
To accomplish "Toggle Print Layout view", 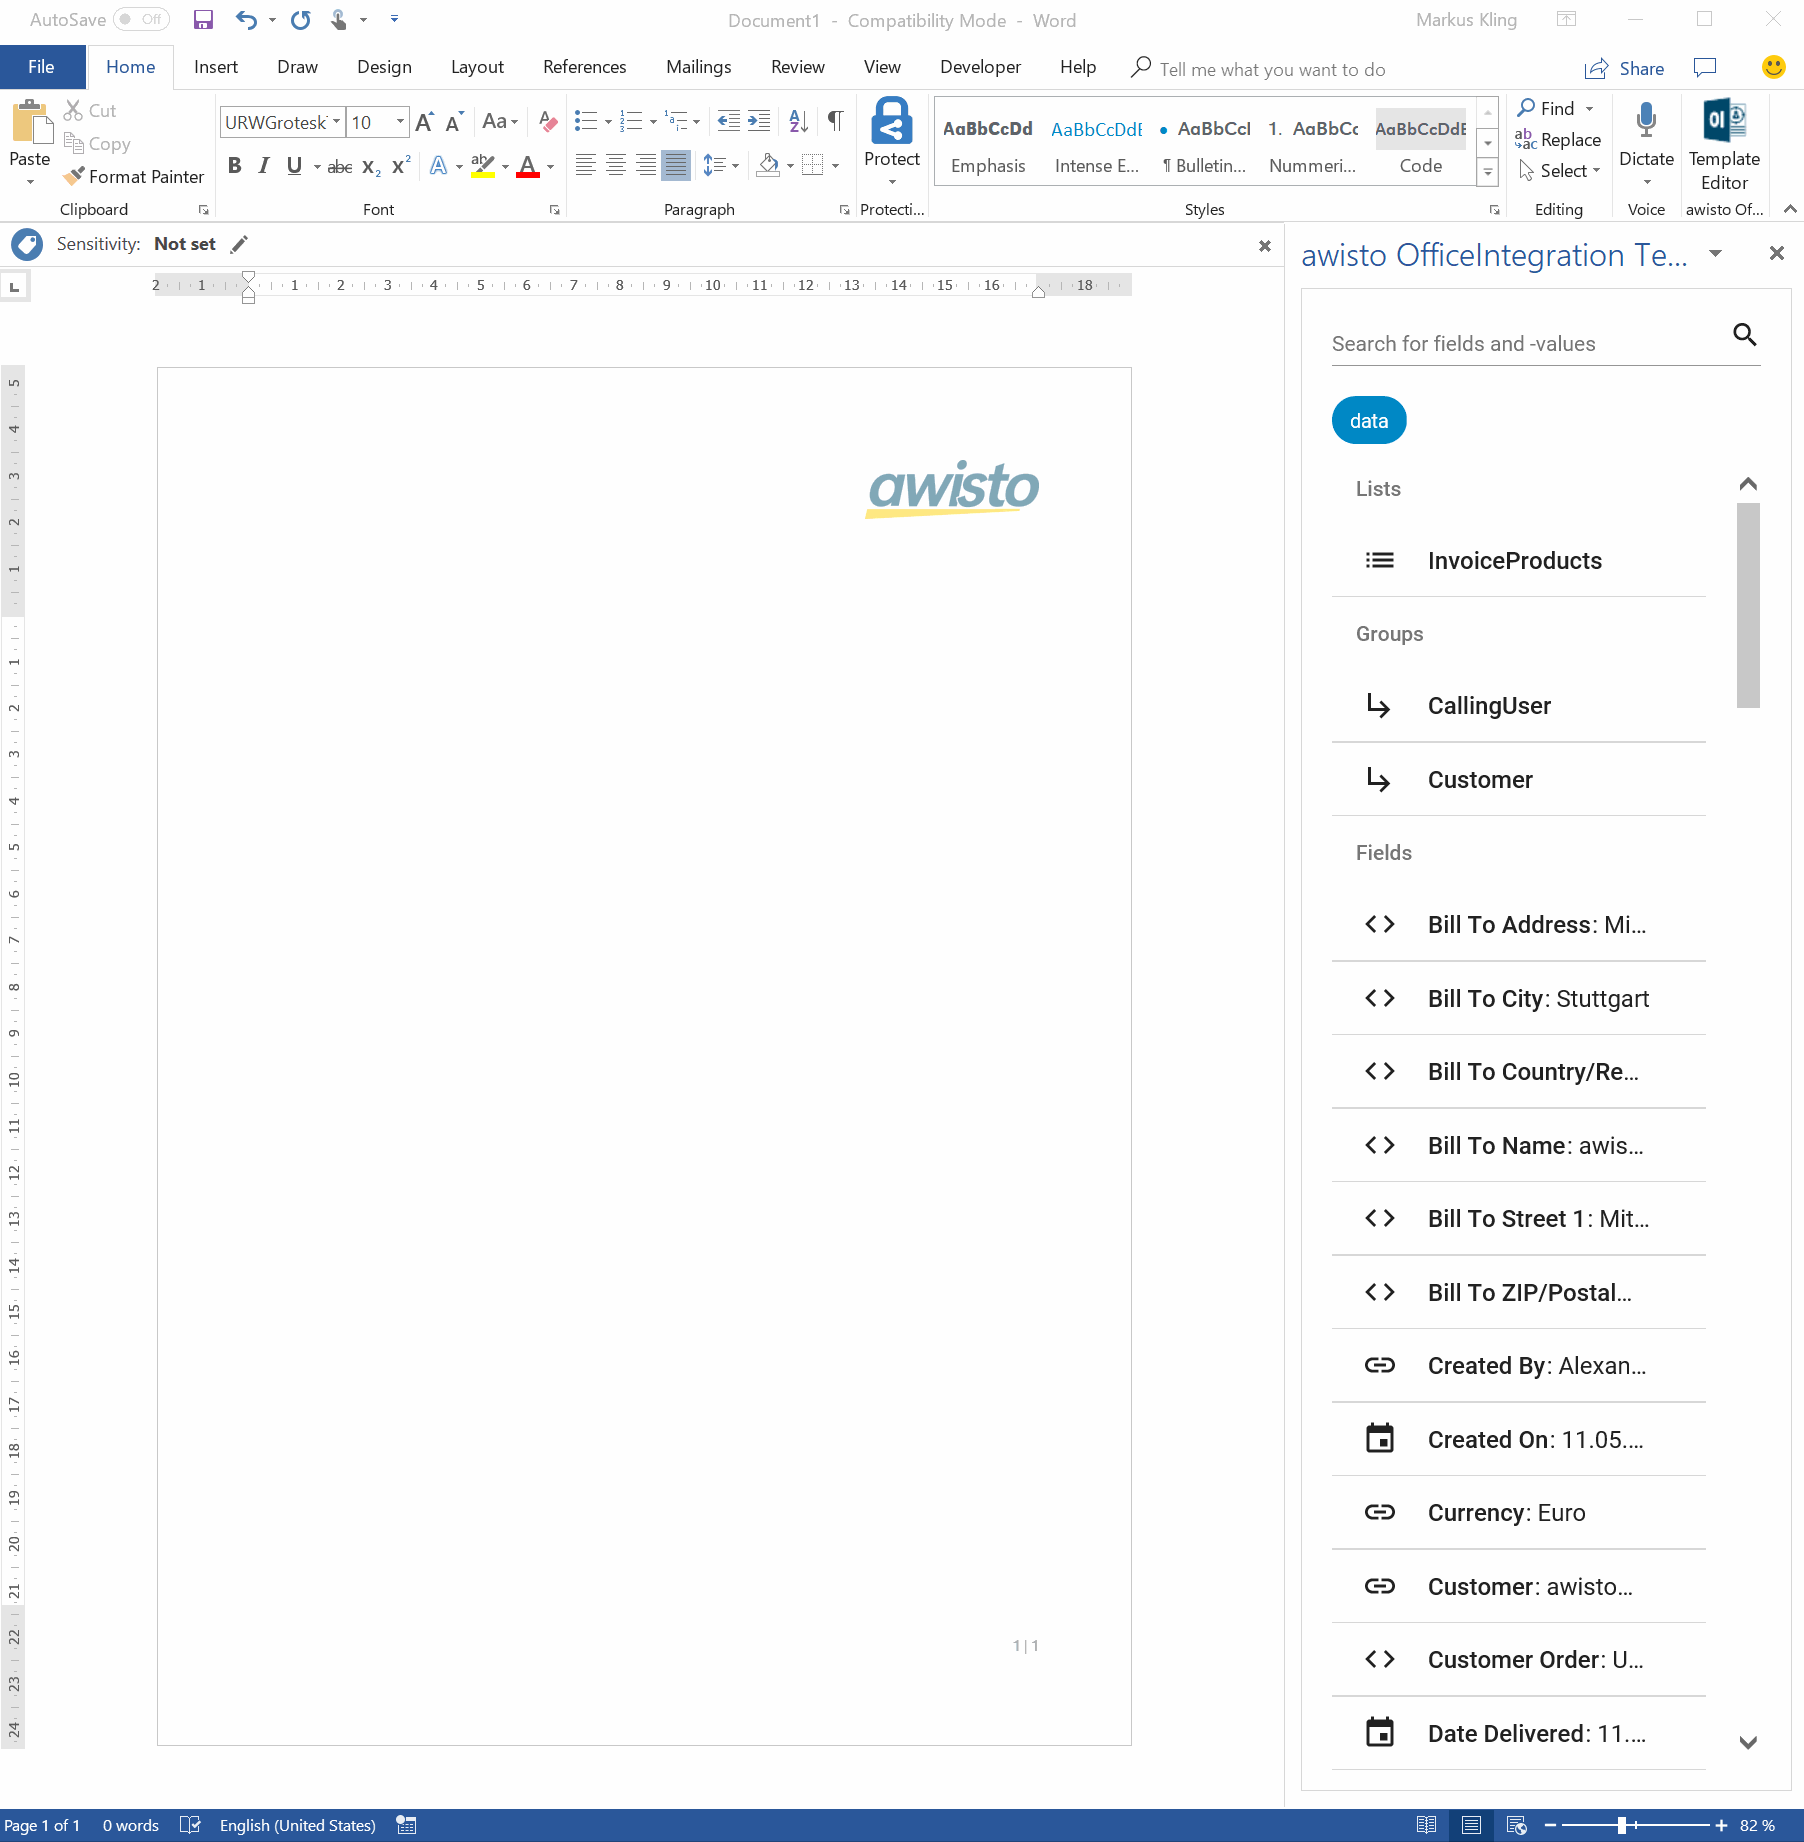I will [x=1471, y=1825].
